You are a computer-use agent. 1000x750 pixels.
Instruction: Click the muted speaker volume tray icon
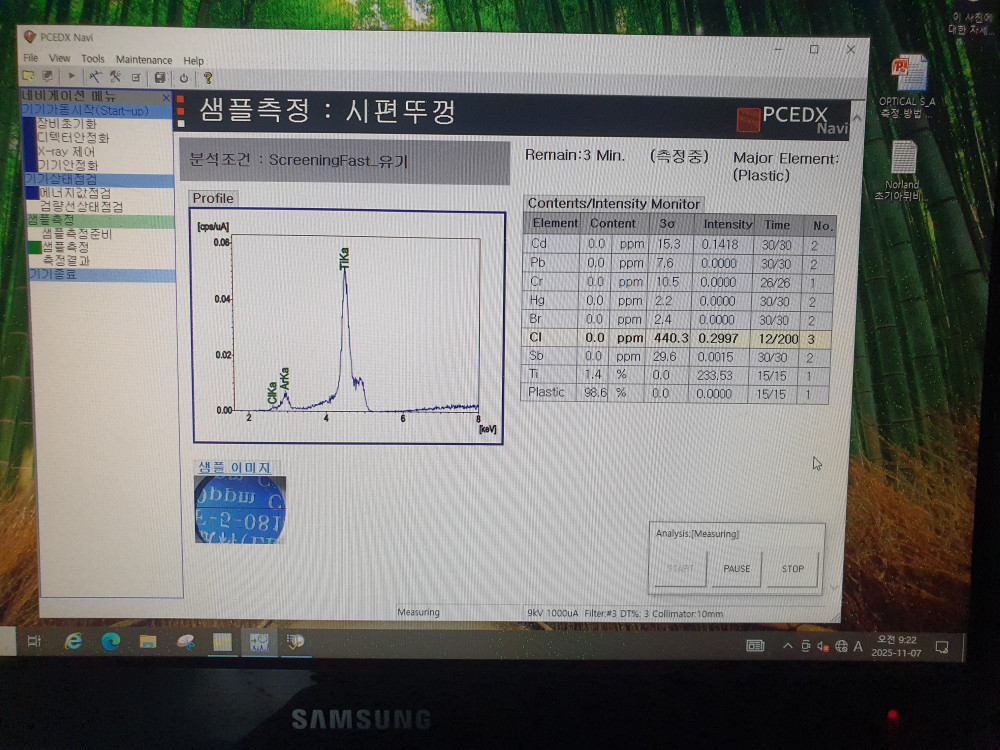[823, 647]
